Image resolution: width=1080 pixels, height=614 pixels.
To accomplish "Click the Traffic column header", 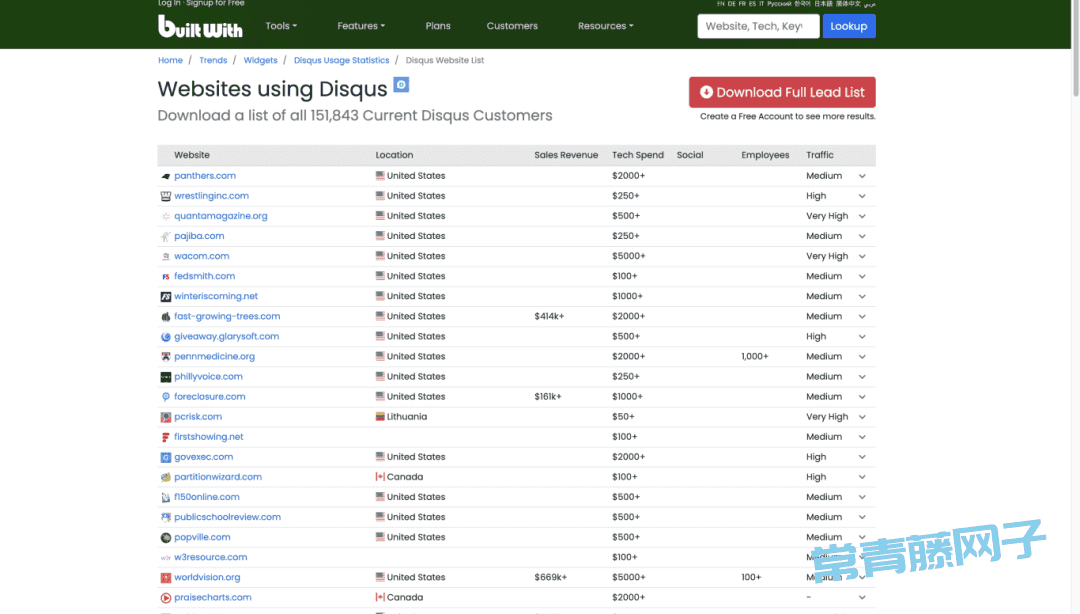I will tap(820, 155).
